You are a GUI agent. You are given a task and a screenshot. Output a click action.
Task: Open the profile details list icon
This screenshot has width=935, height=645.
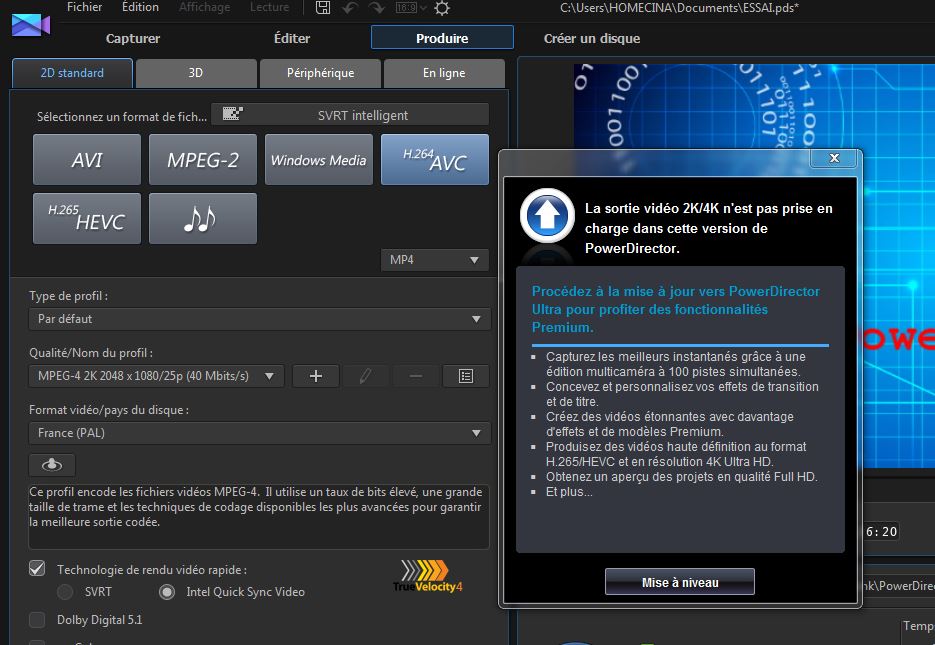(x=466, y=376)
